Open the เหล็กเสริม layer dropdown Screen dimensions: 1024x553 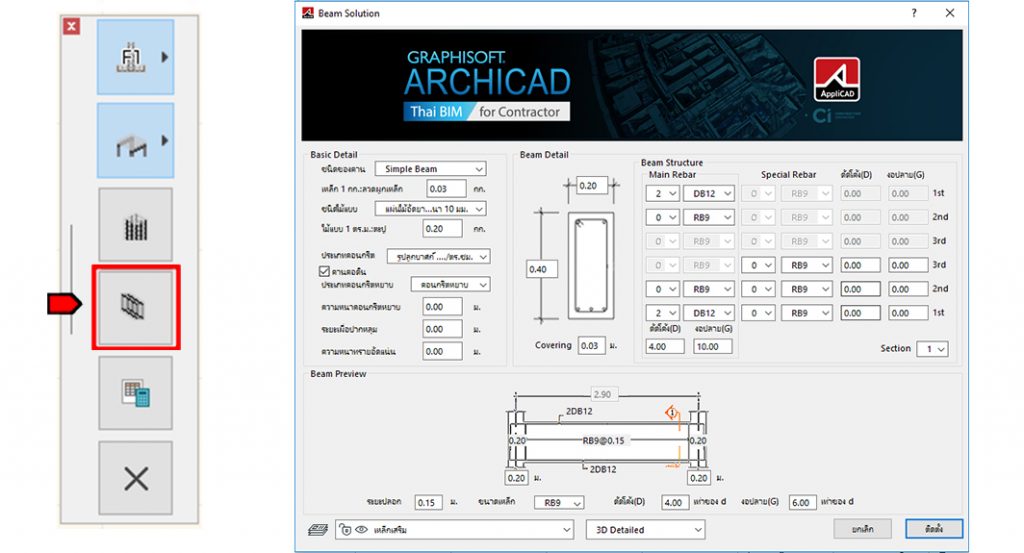coord(455,529)
